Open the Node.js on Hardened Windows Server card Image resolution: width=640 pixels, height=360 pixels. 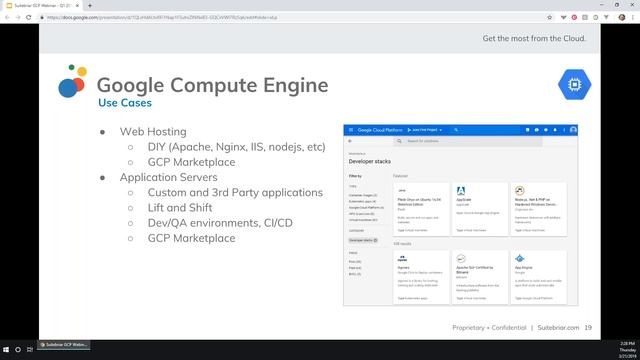click(x=539, y=209)
